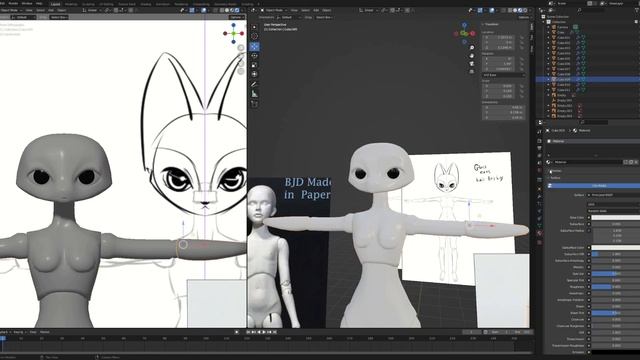Select the Cursor tool in right viewport toolbar
The image size is (640, 360).
coord(254,36)
